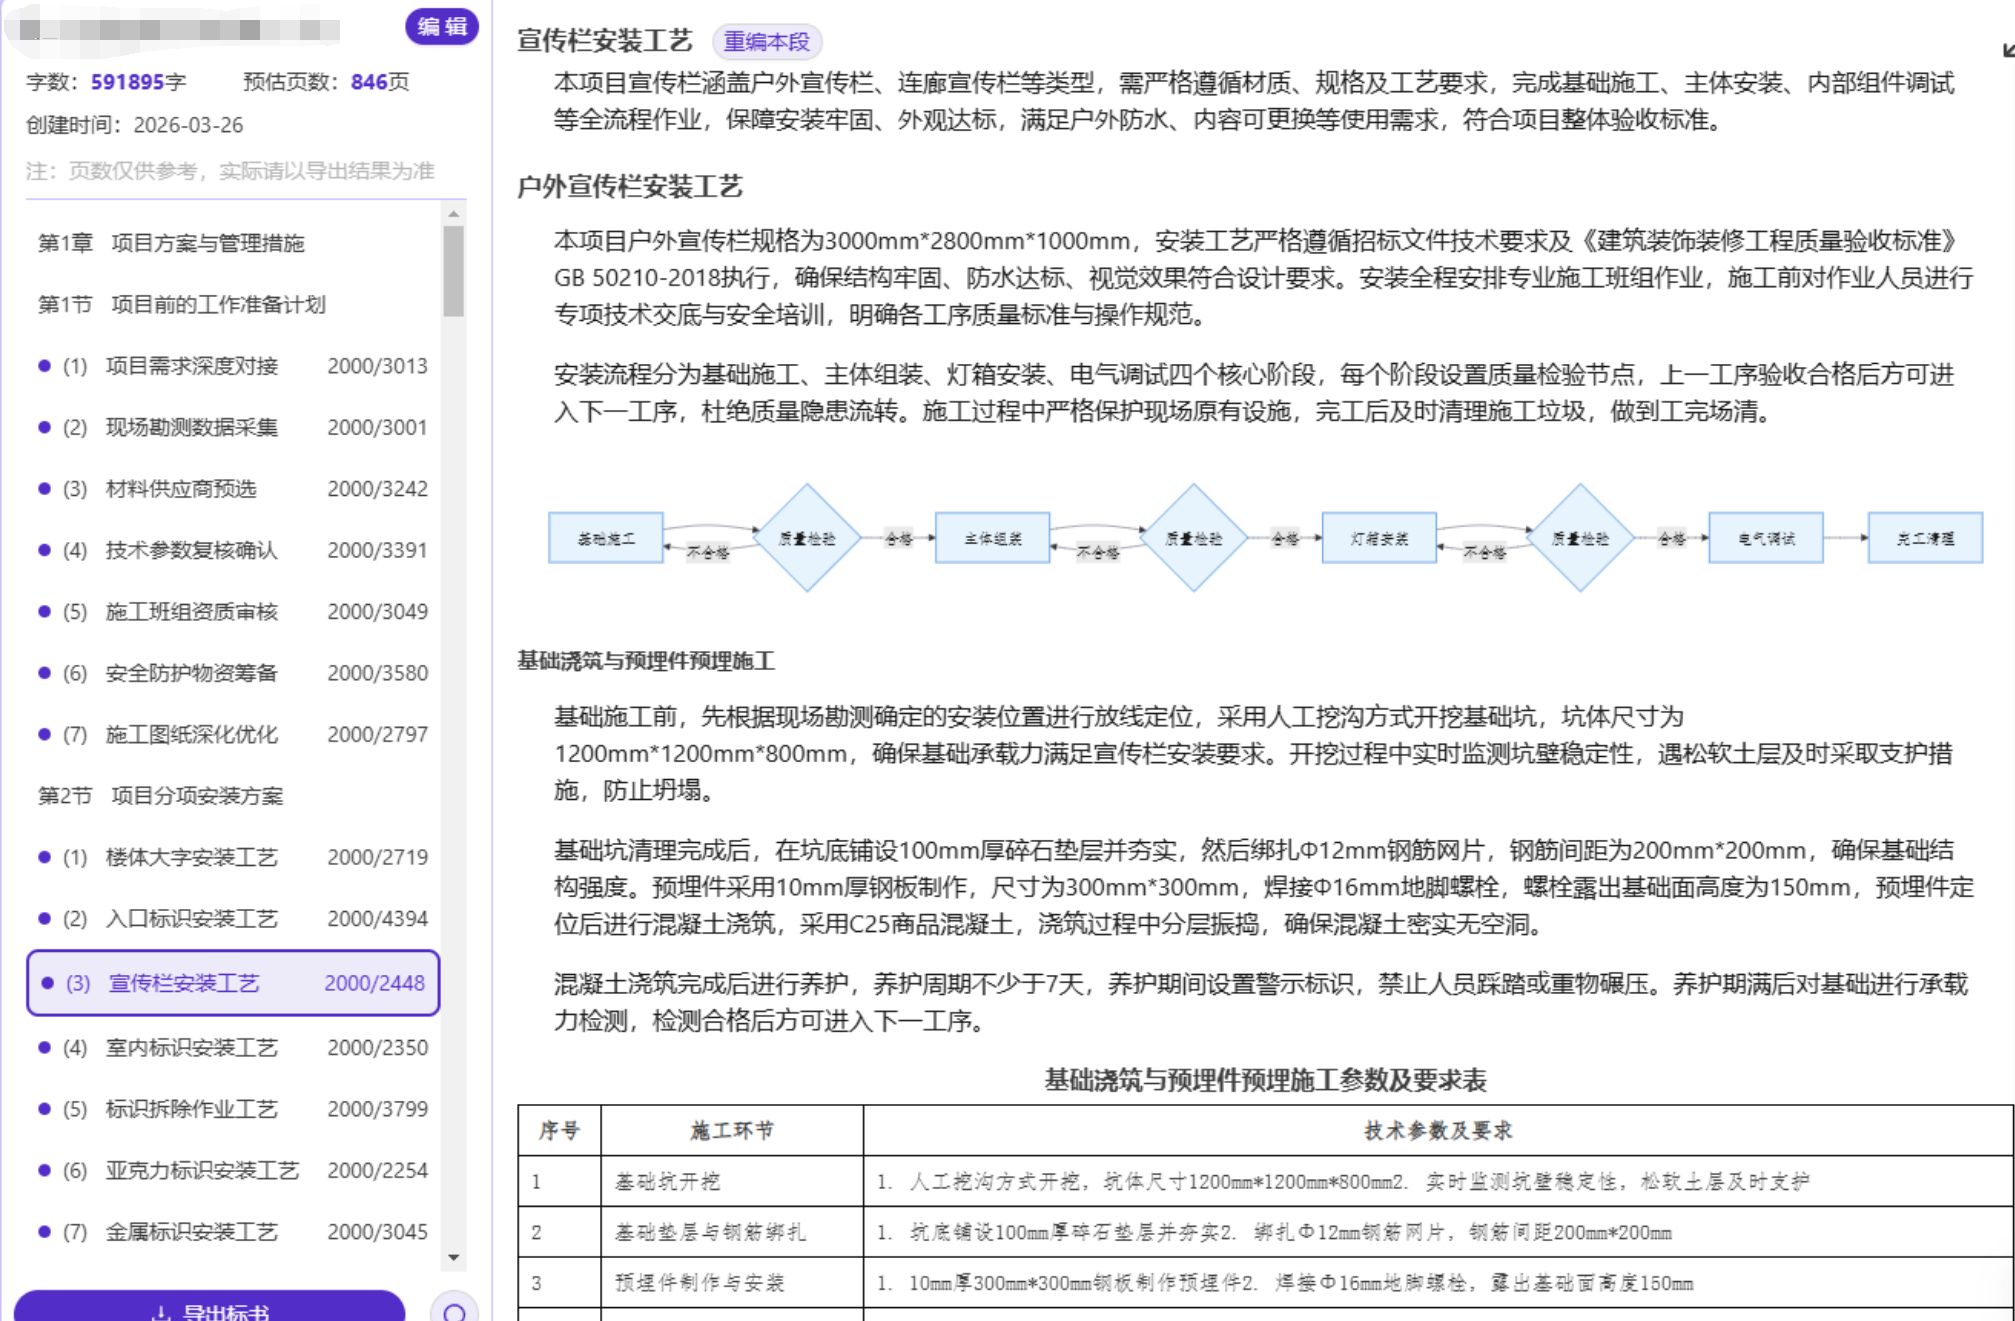Select highlighted item 宣传栏安装工艺
2015x1321 pixels.
pos(233,983)
